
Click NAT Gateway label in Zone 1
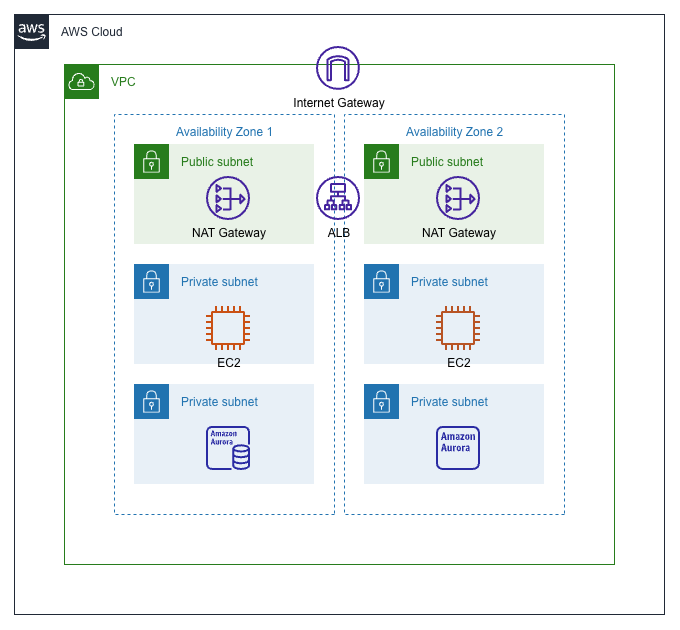tap(229, 233)
